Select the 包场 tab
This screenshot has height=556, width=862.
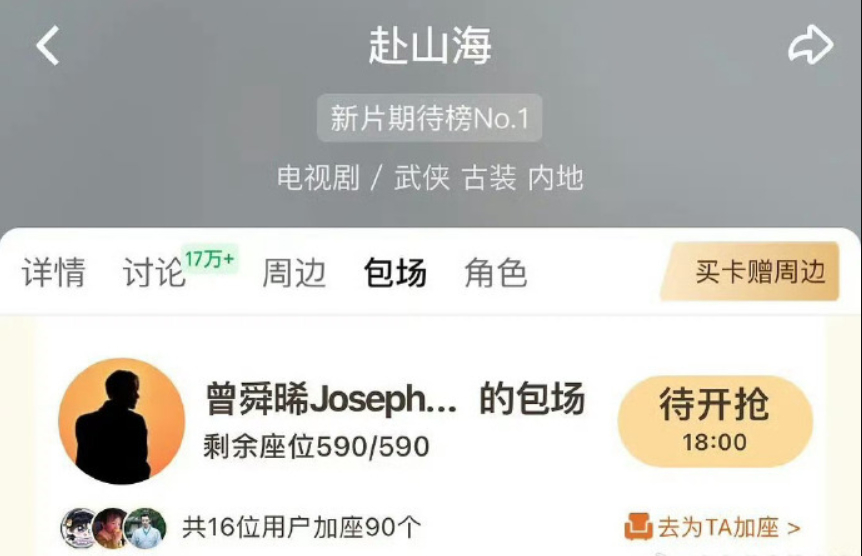point(395,272)
